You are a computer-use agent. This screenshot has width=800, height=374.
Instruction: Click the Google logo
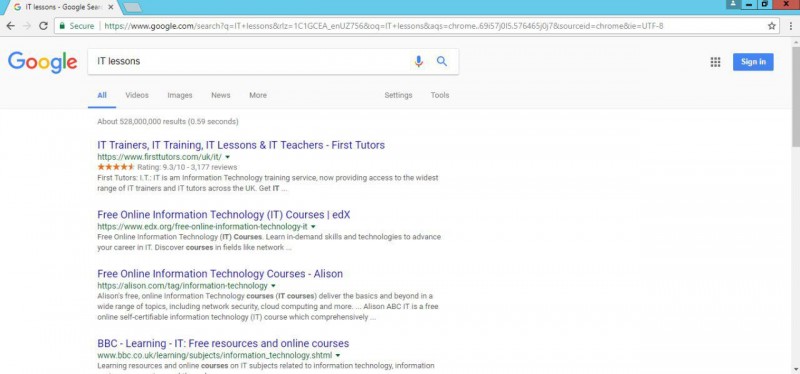pos(43,62)
